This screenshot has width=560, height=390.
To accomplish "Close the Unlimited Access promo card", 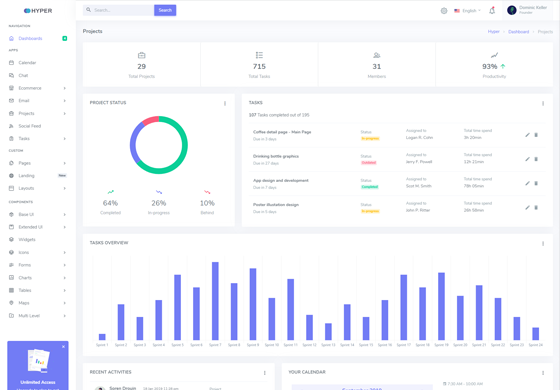I will [63, 346].
